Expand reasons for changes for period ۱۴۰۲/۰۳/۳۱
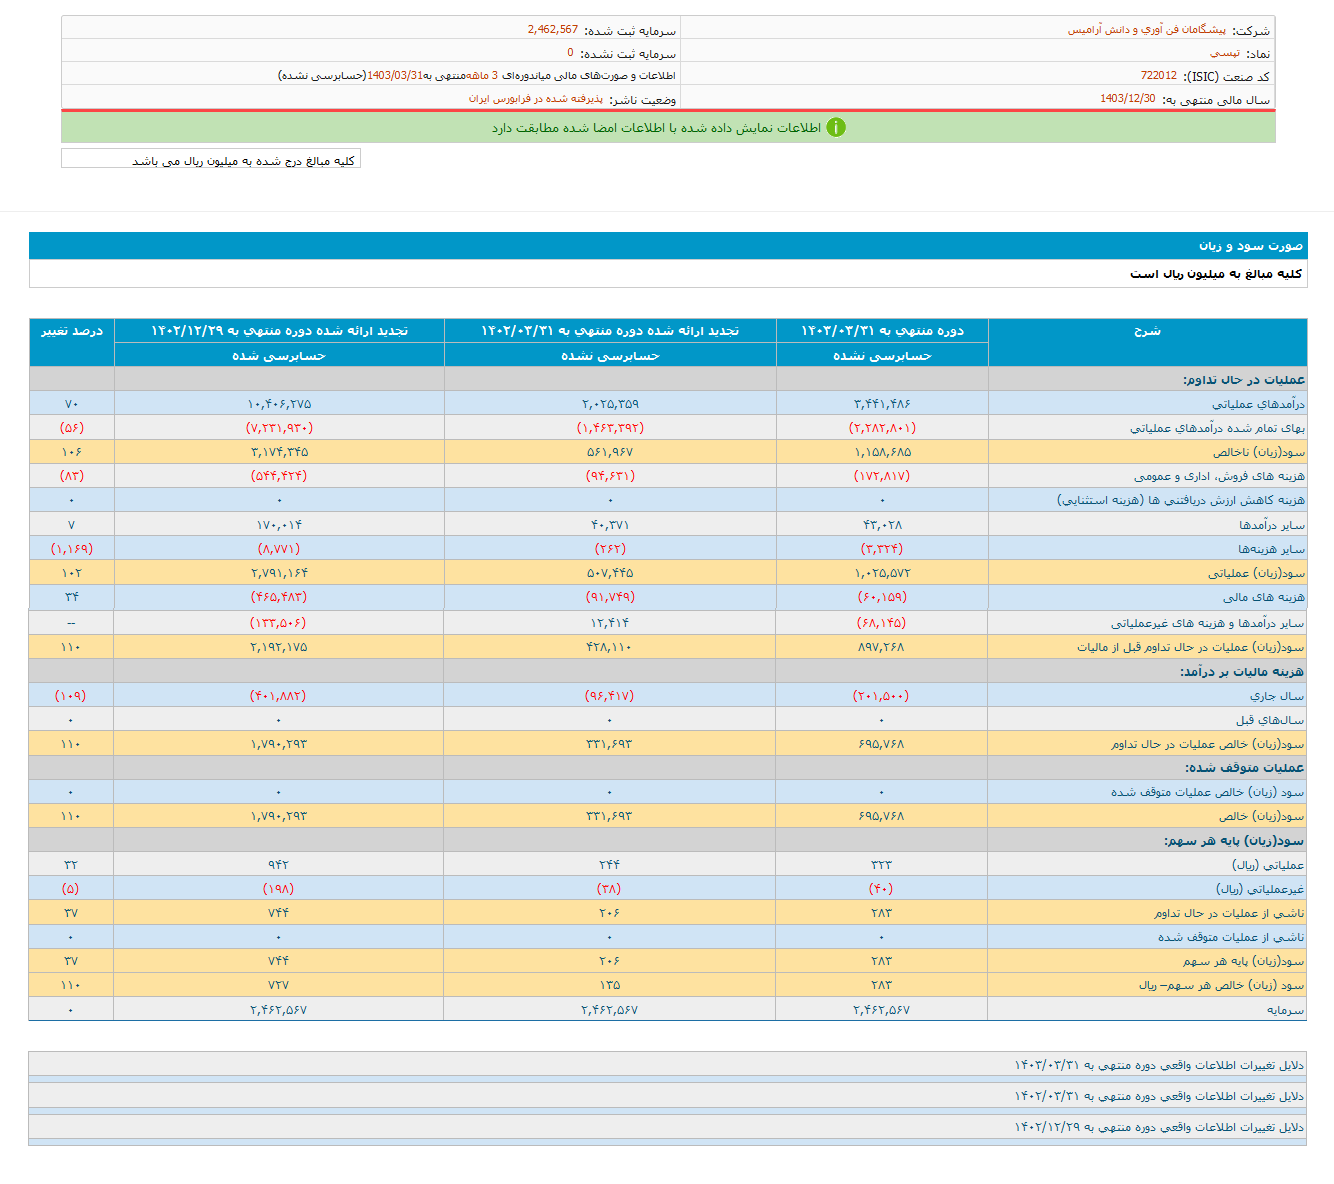 pos(1159,1097)
